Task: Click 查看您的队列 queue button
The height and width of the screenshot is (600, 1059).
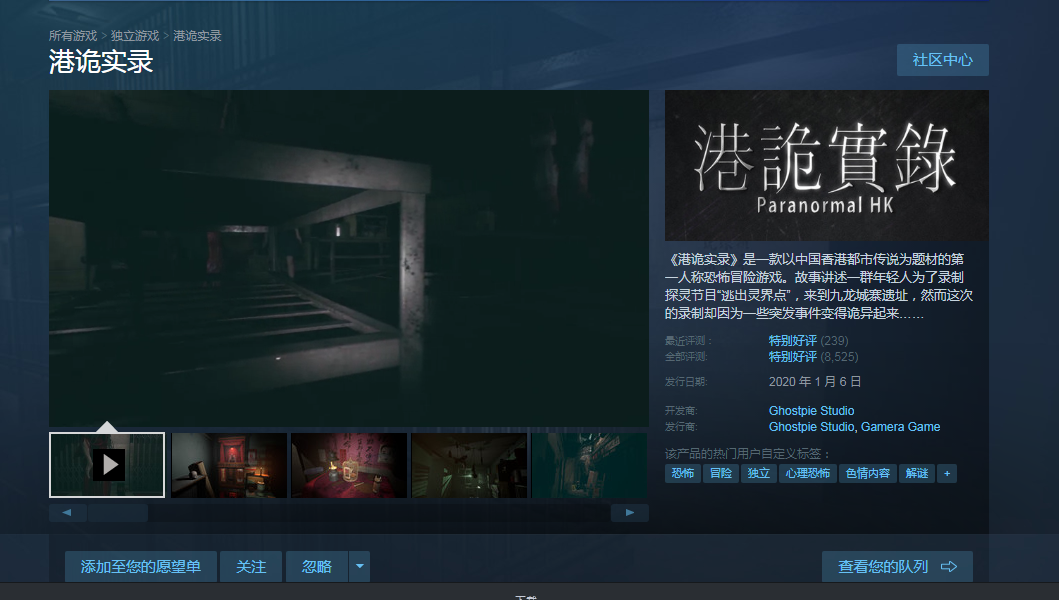Action: click(897, 566)
